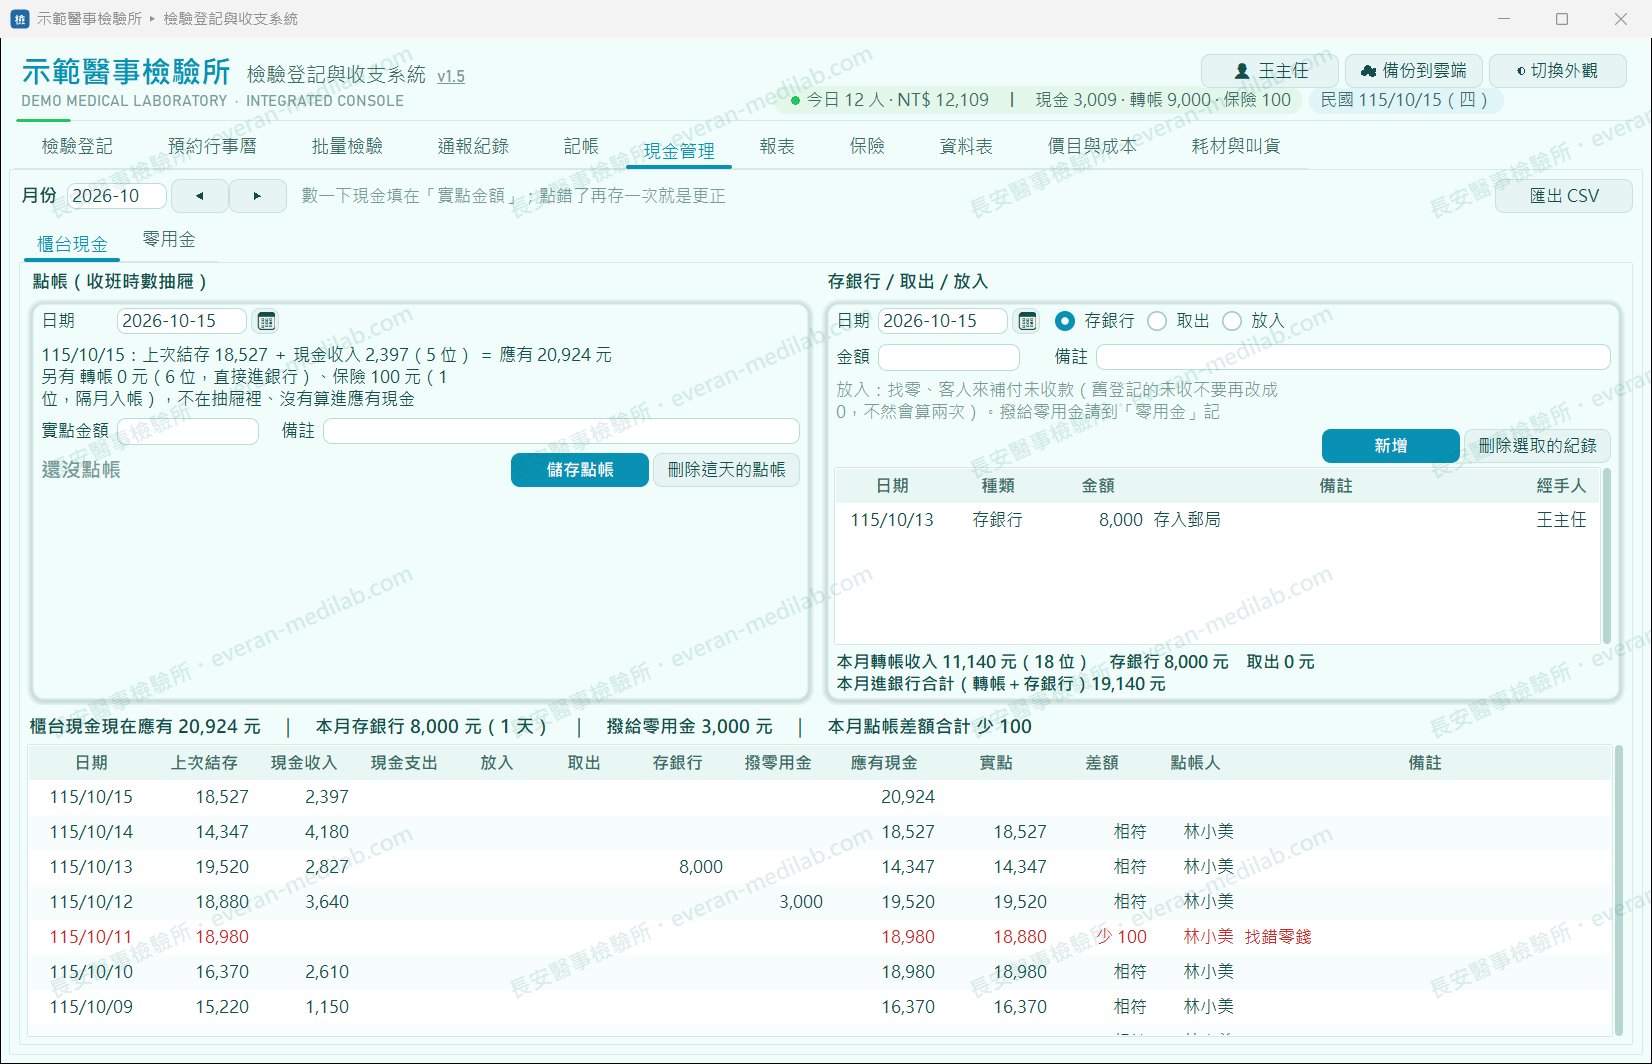The image size is (1652, 1064).
Task: Go to previous month arrow
Action: (200, 196)
